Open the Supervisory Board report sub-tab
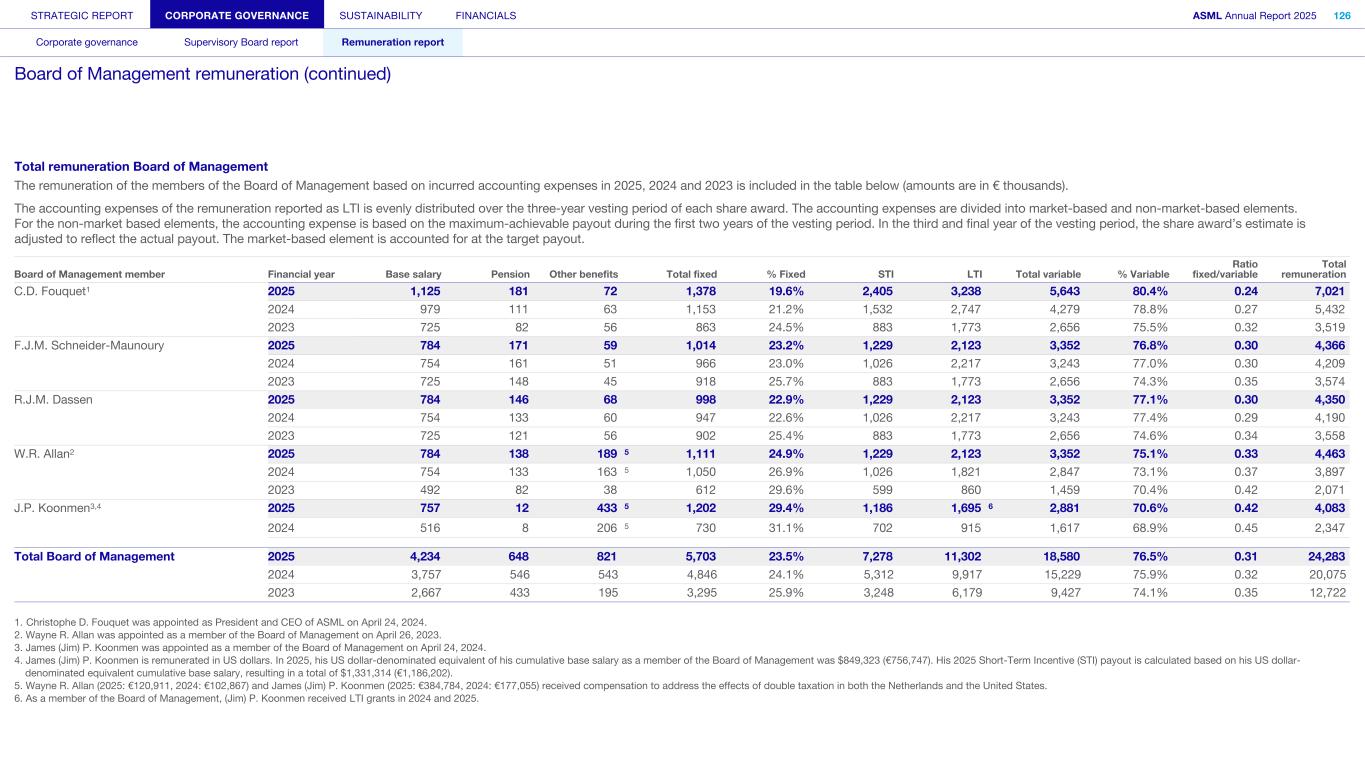Image resolution: width=1365 pixels, height=769 pixels. pos(241,42)
